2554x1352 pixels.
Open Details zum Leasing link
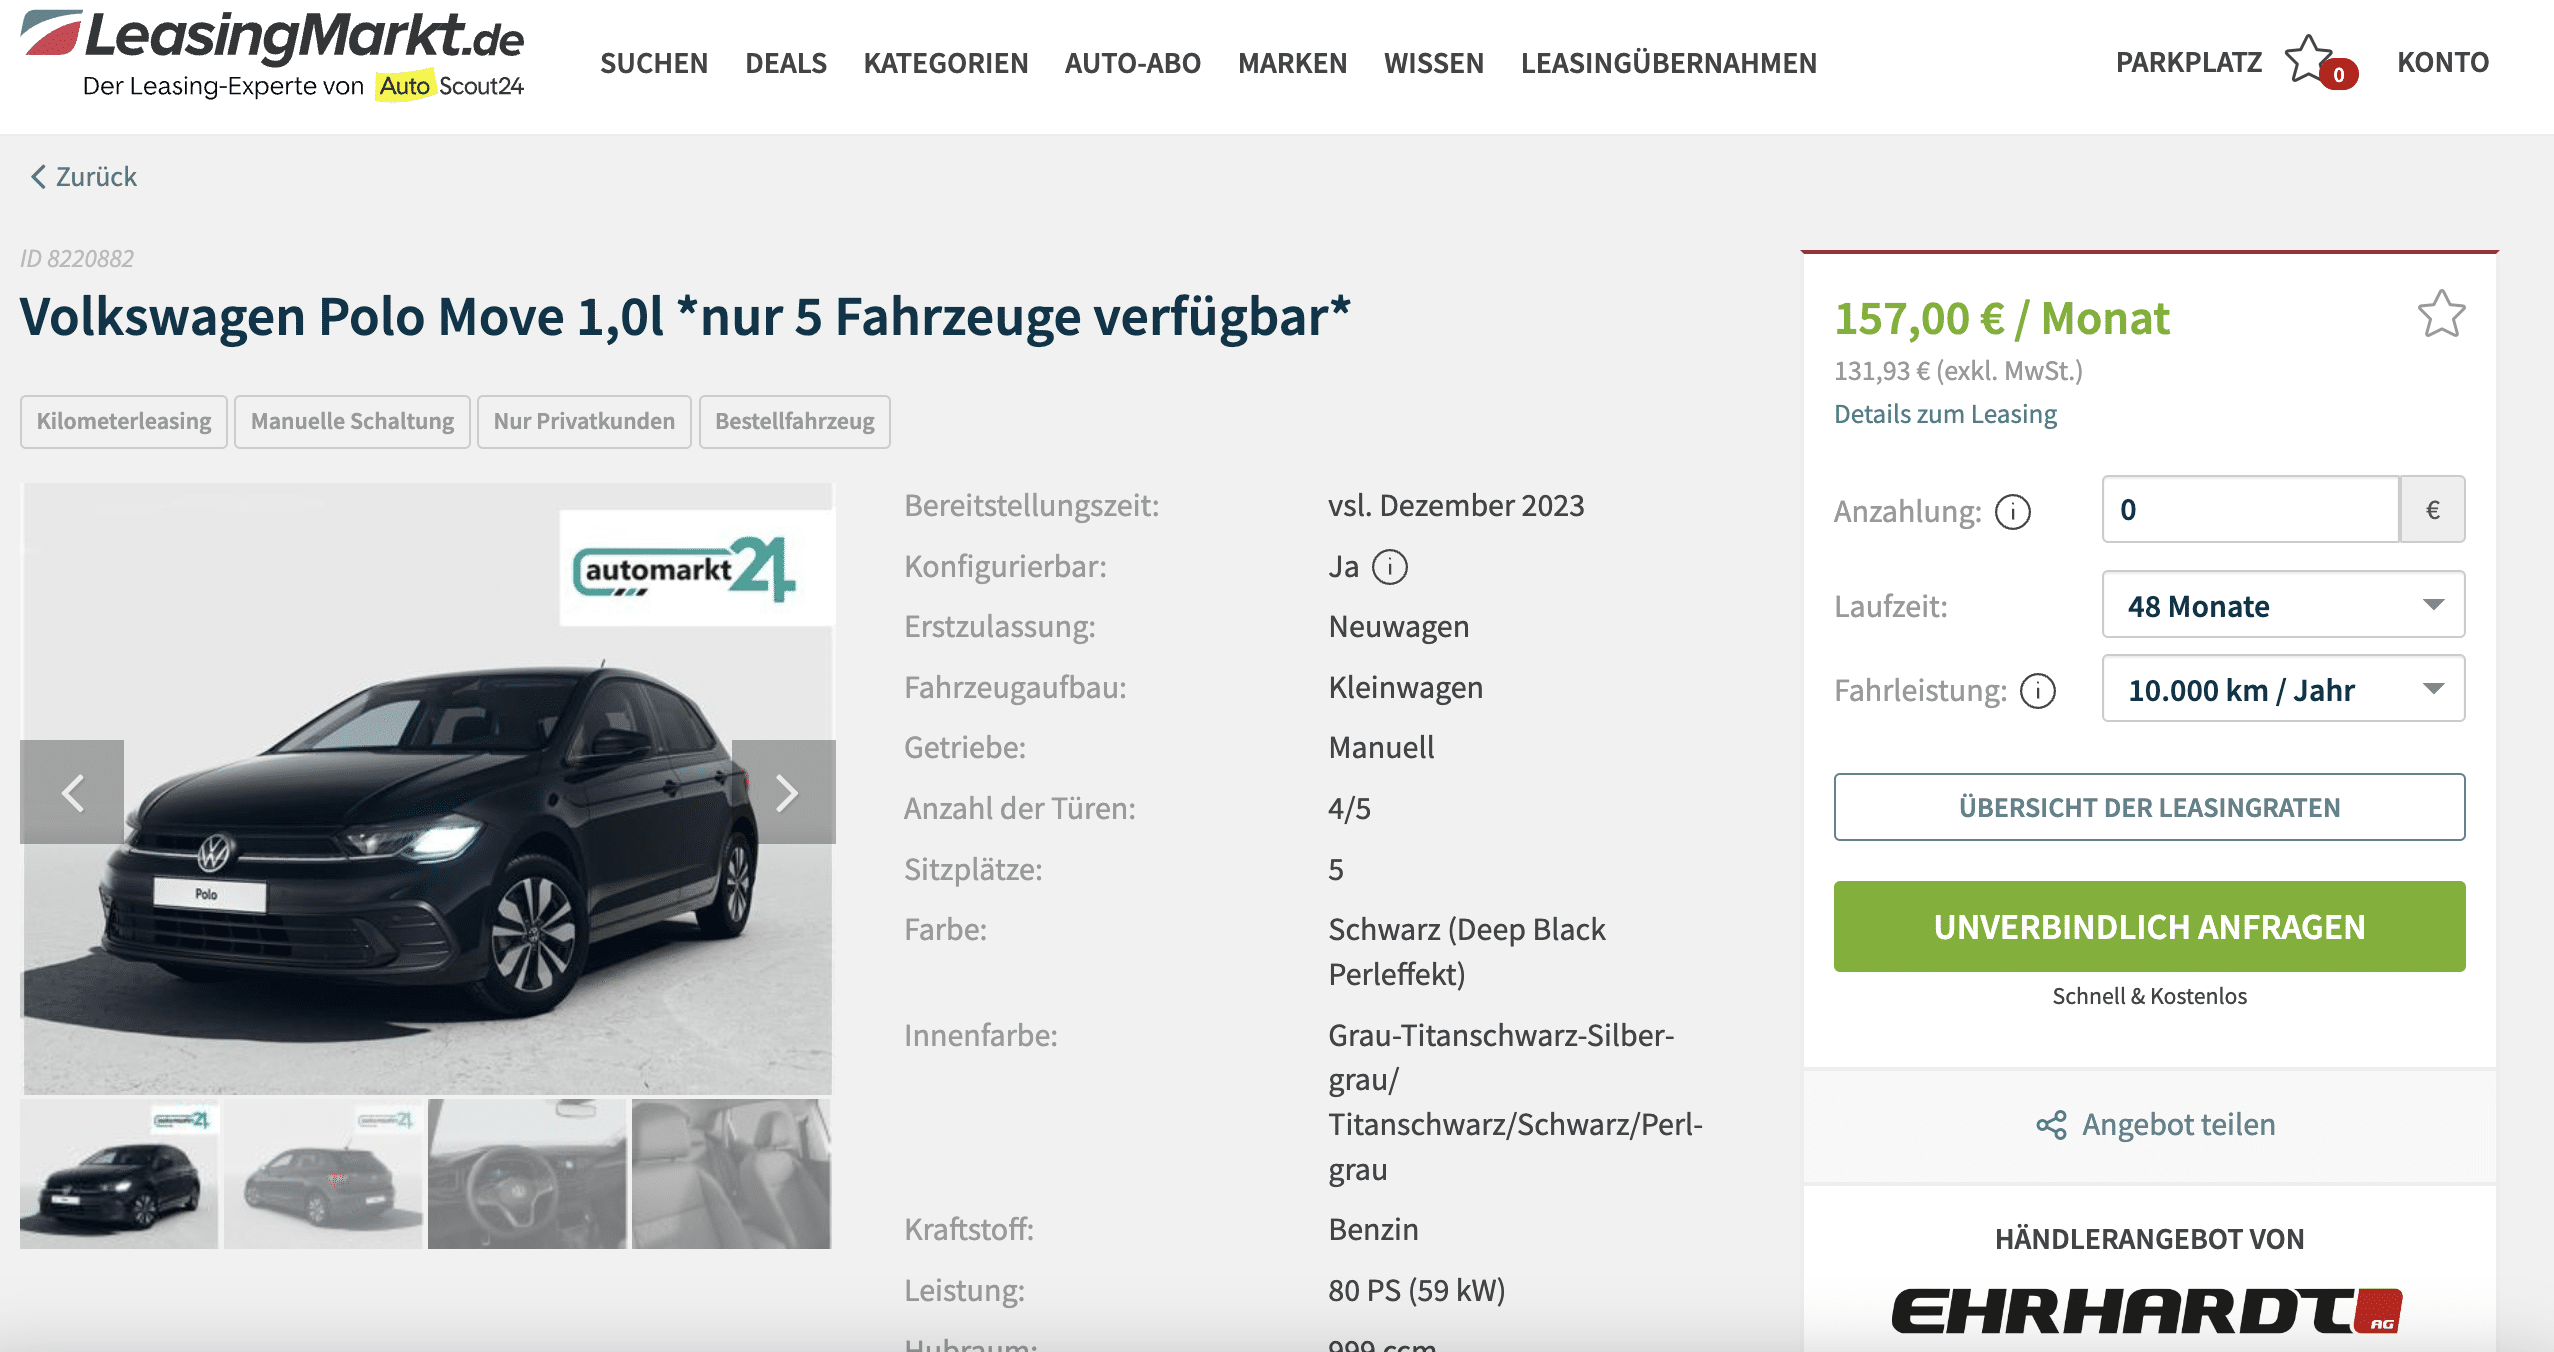click(1945, 414)
